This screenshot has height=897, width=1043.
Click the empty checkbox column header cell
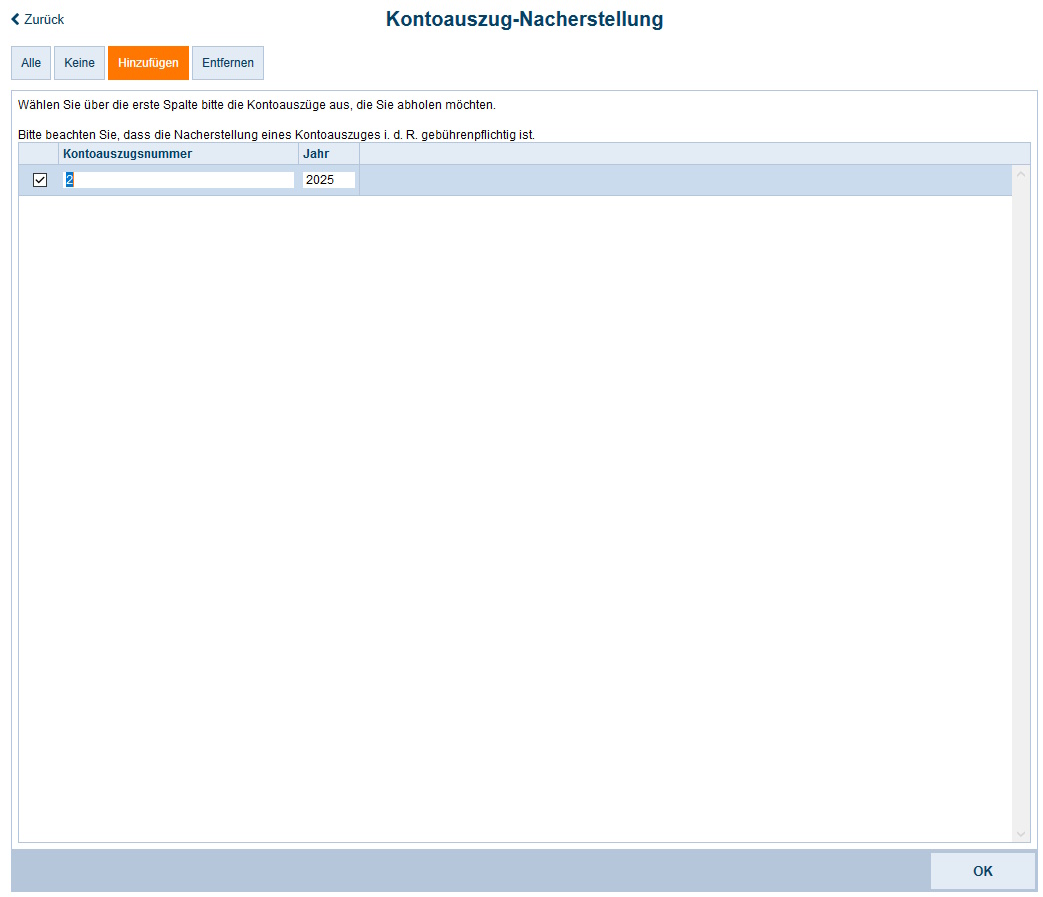39,154
